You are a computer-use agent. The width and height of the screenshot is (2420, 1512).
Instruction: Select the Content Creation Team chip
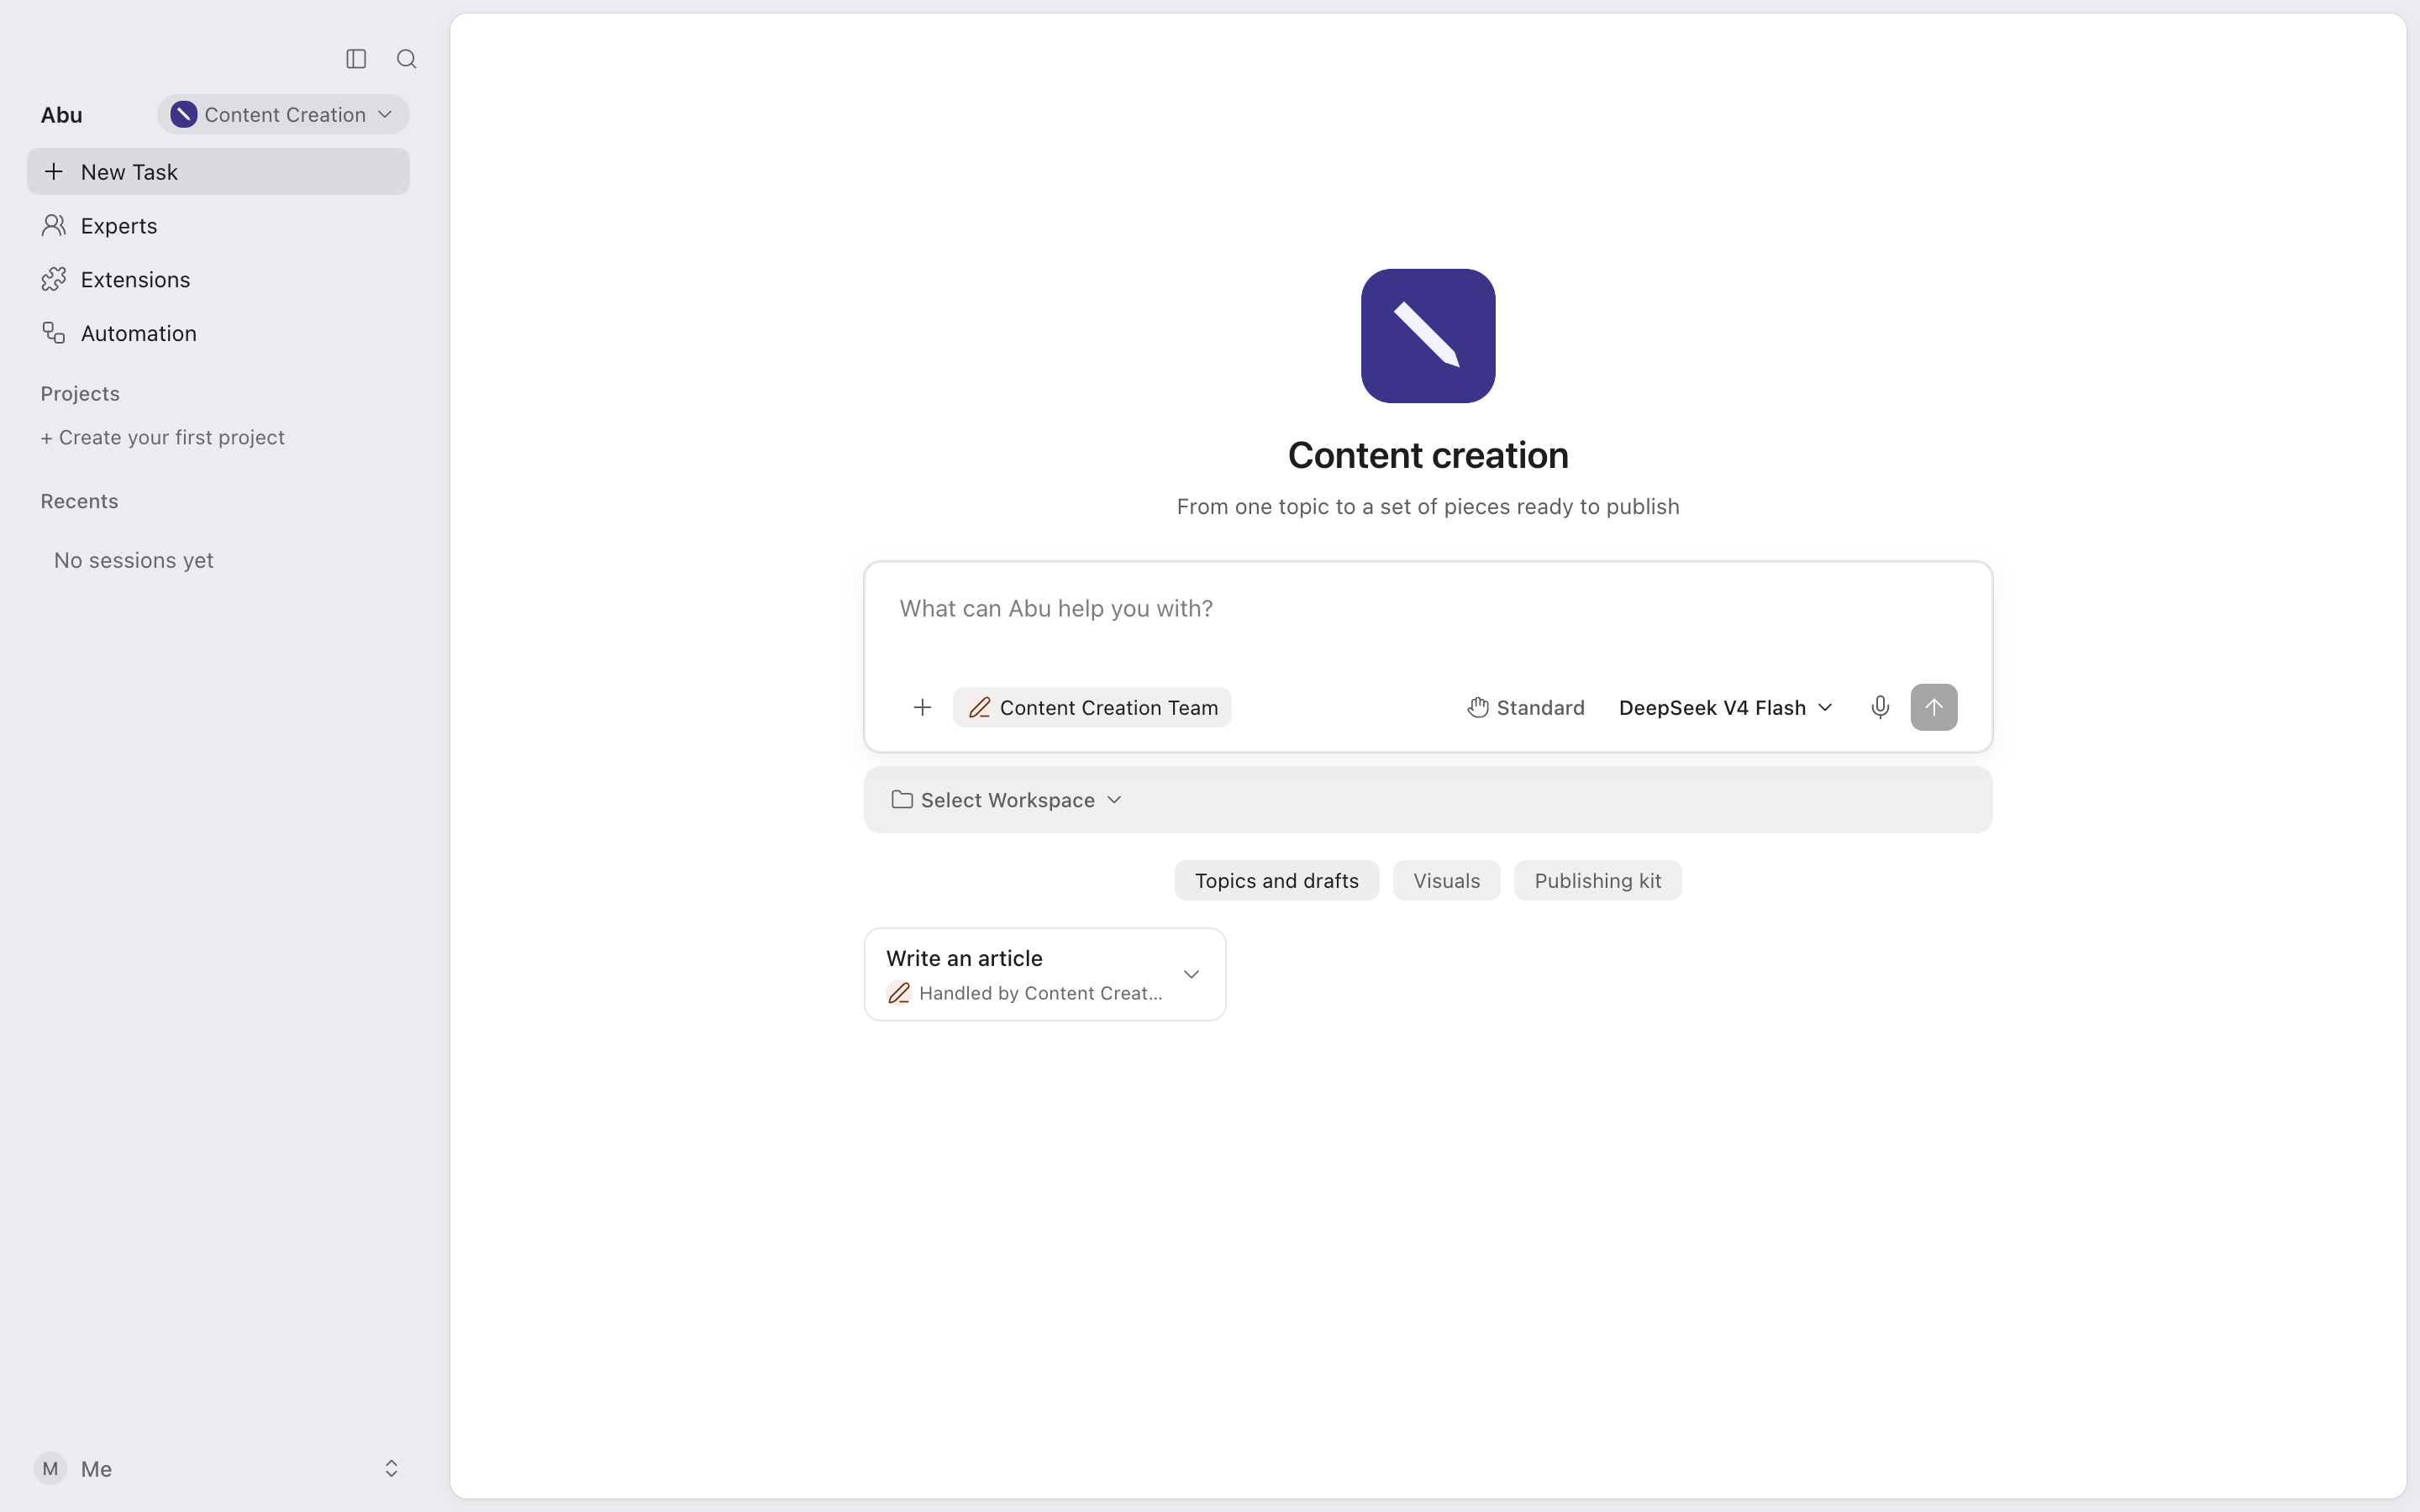pos(1092,707)
